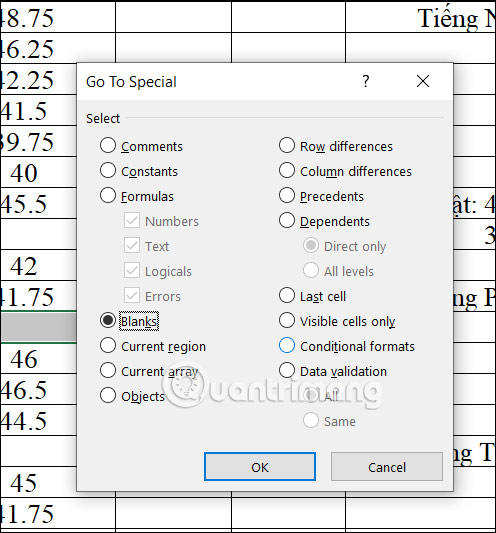Select the Constants radio option
This screenshot has height=533, width=496.
108,171
